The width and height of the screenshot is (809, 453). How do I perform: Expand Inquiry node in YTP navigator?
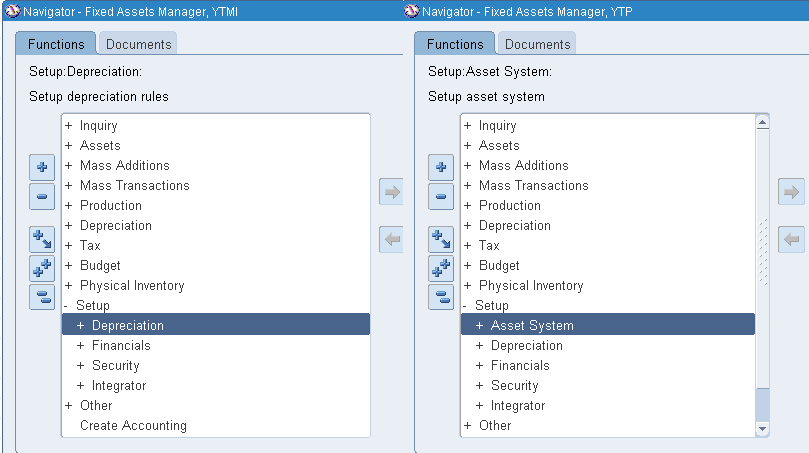(x=467, y=125)
